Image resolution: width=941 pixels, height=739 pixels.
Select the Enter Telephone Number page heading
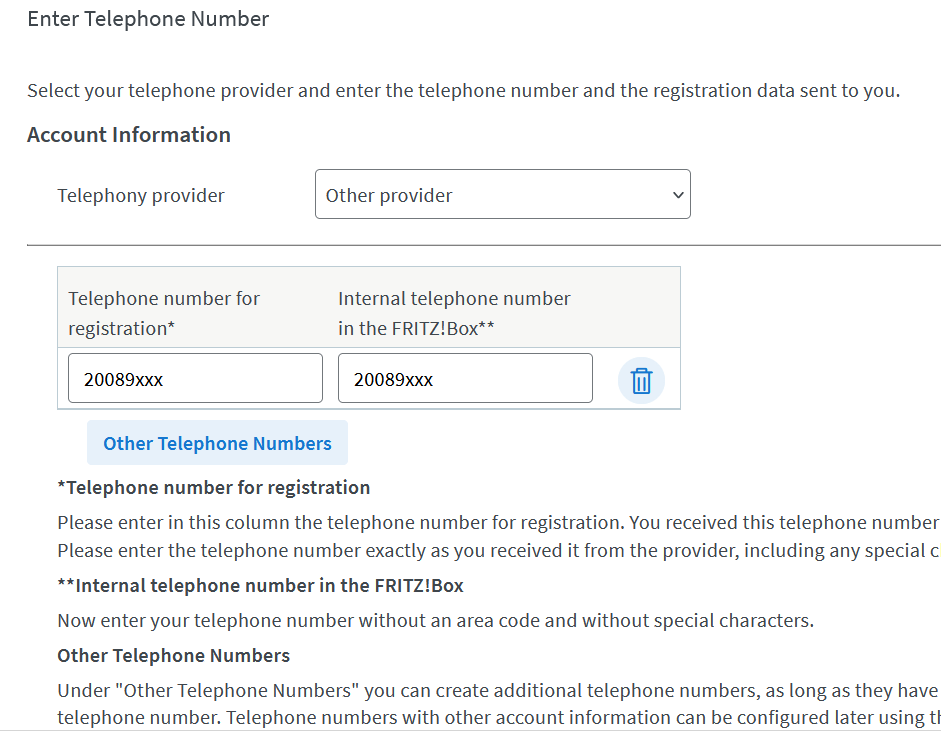coord(148,19)
